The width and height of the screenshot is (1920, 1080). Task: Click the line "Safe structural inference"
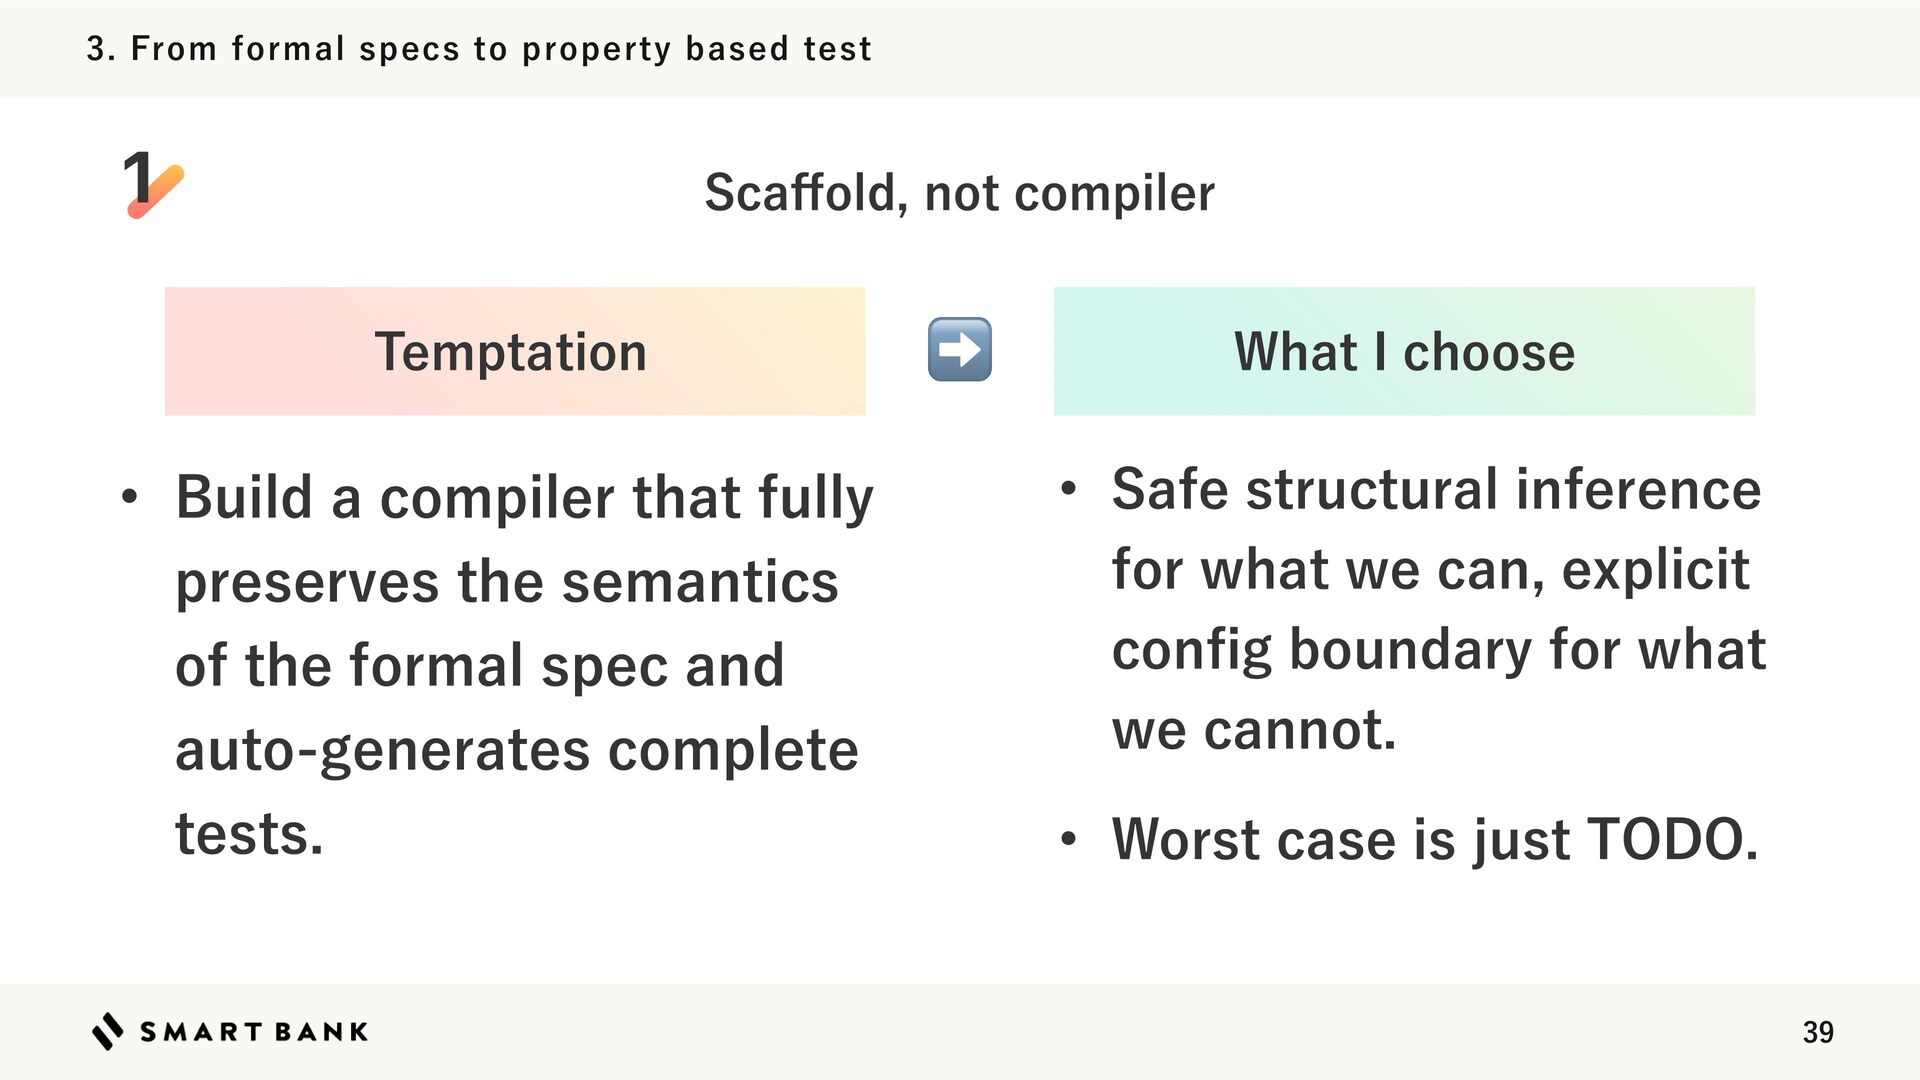point(1435,489)
